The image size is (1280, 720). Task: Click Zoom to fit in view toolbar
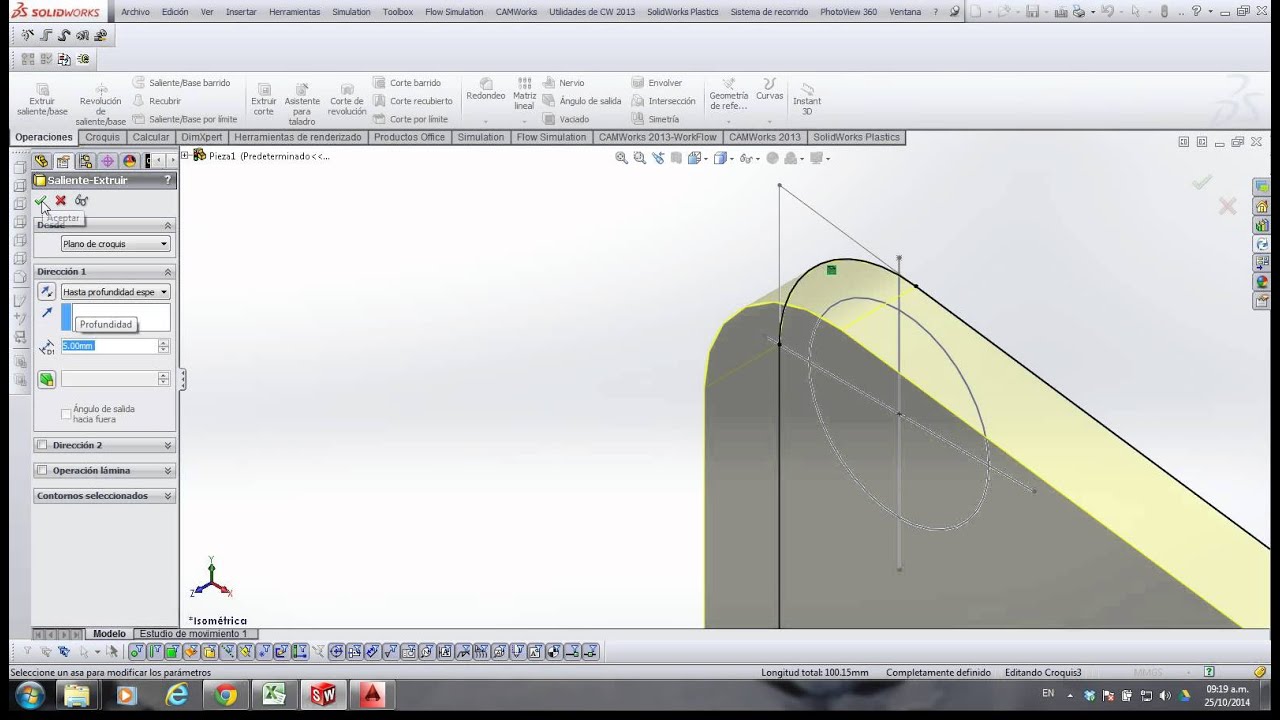(621, 158)
